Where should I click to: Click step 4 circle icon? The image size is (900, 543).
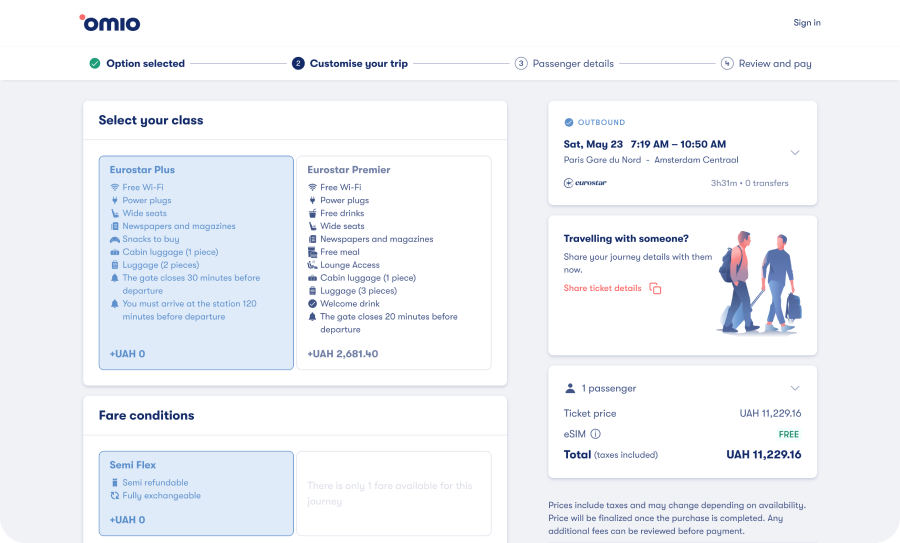click(727, 63)
